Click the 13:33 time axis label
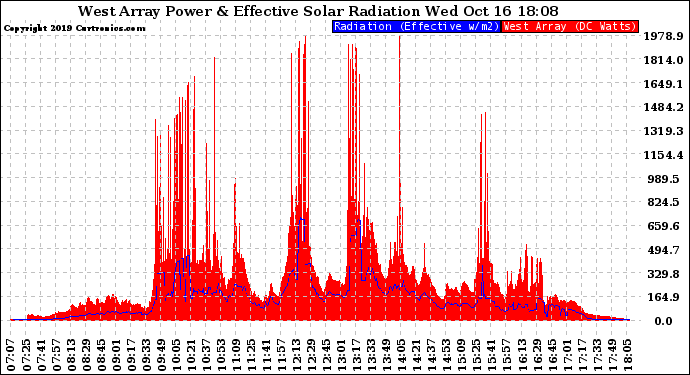This screenshot has width=690, height=375. coord(371,355)
